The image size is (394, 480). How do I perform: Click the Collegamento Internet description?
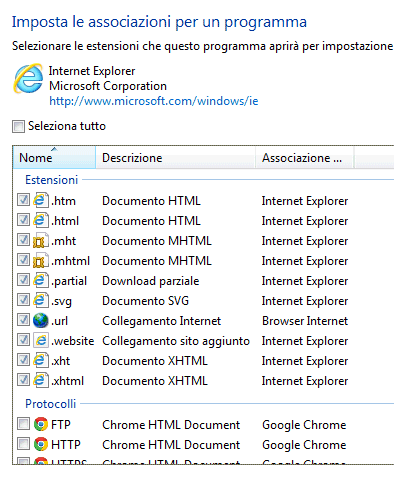162,321
